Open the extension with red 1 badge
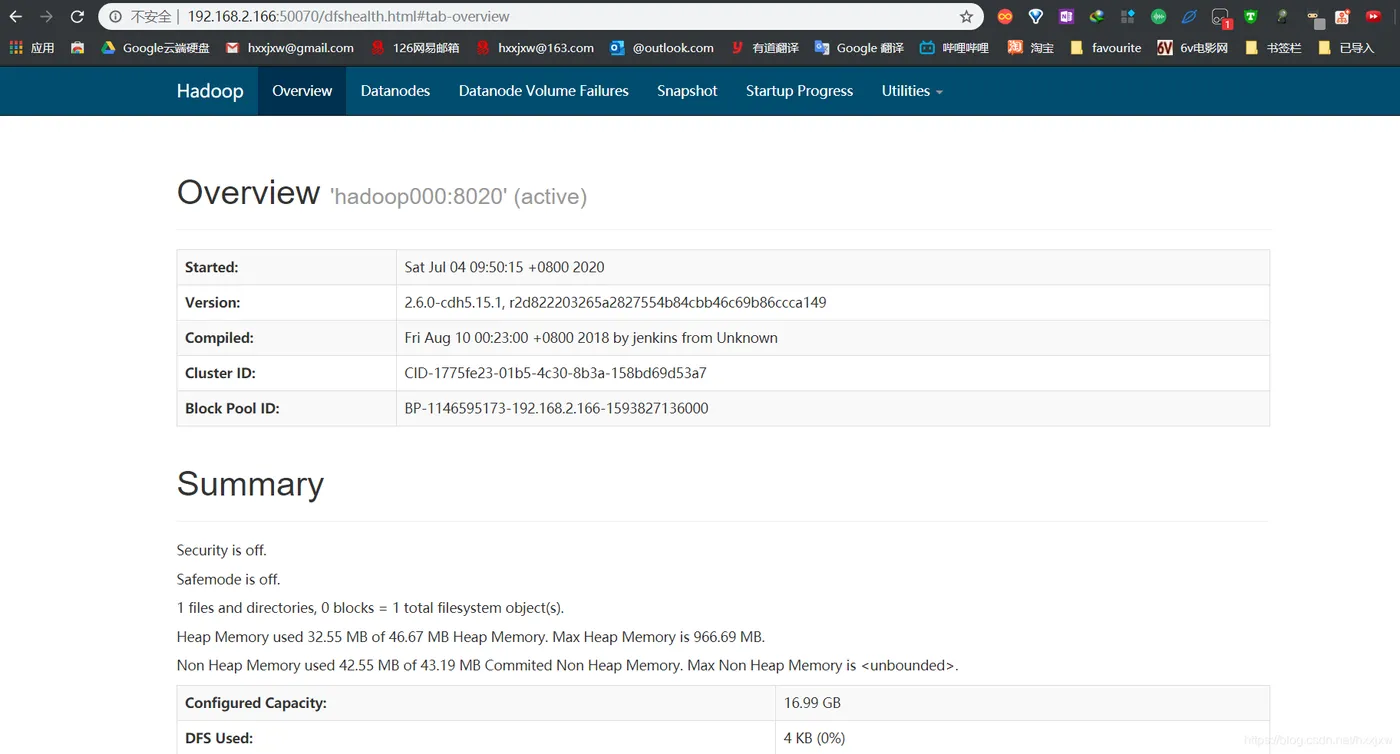Image resolution: width=1400 pixels, height=754 pixels. point(1221,18)
